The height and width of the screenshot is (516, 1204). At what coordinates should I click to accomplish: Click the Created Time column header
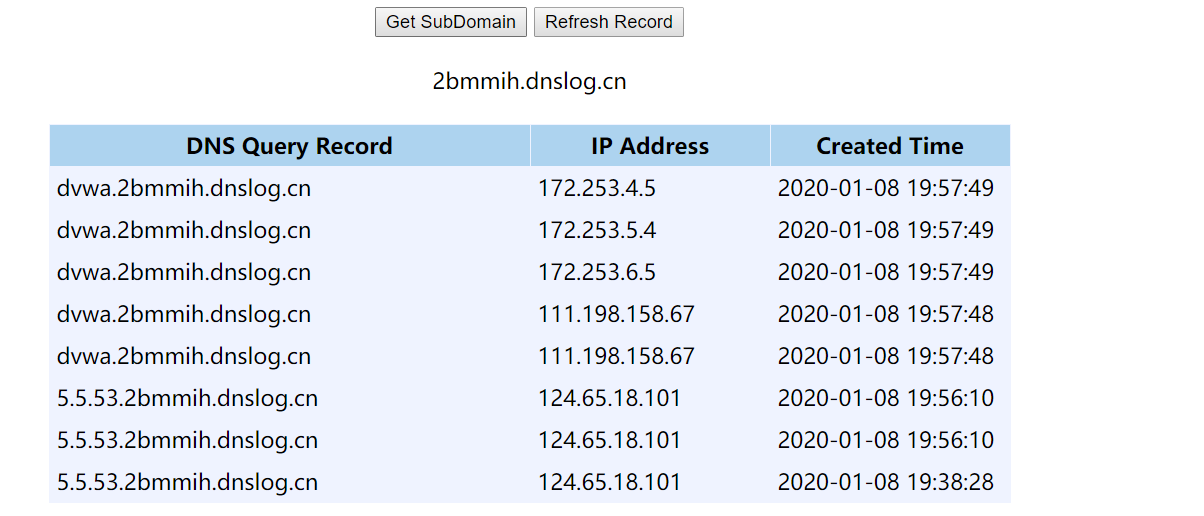890,146
